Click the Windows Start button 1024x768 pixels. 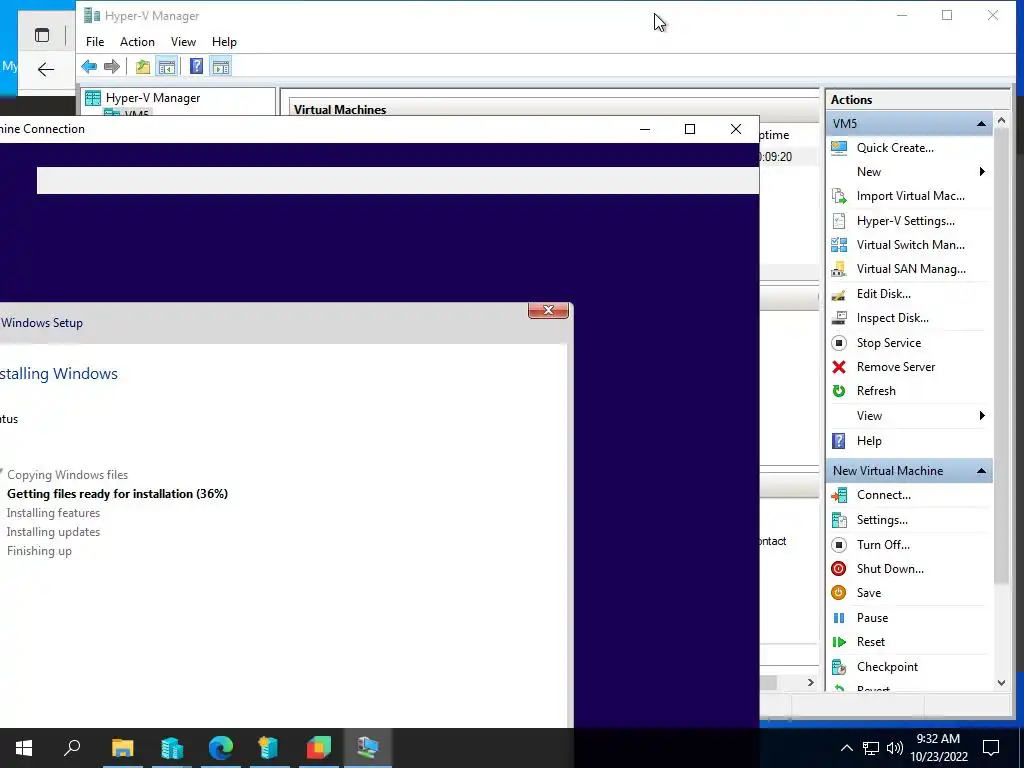pos(24,748)
